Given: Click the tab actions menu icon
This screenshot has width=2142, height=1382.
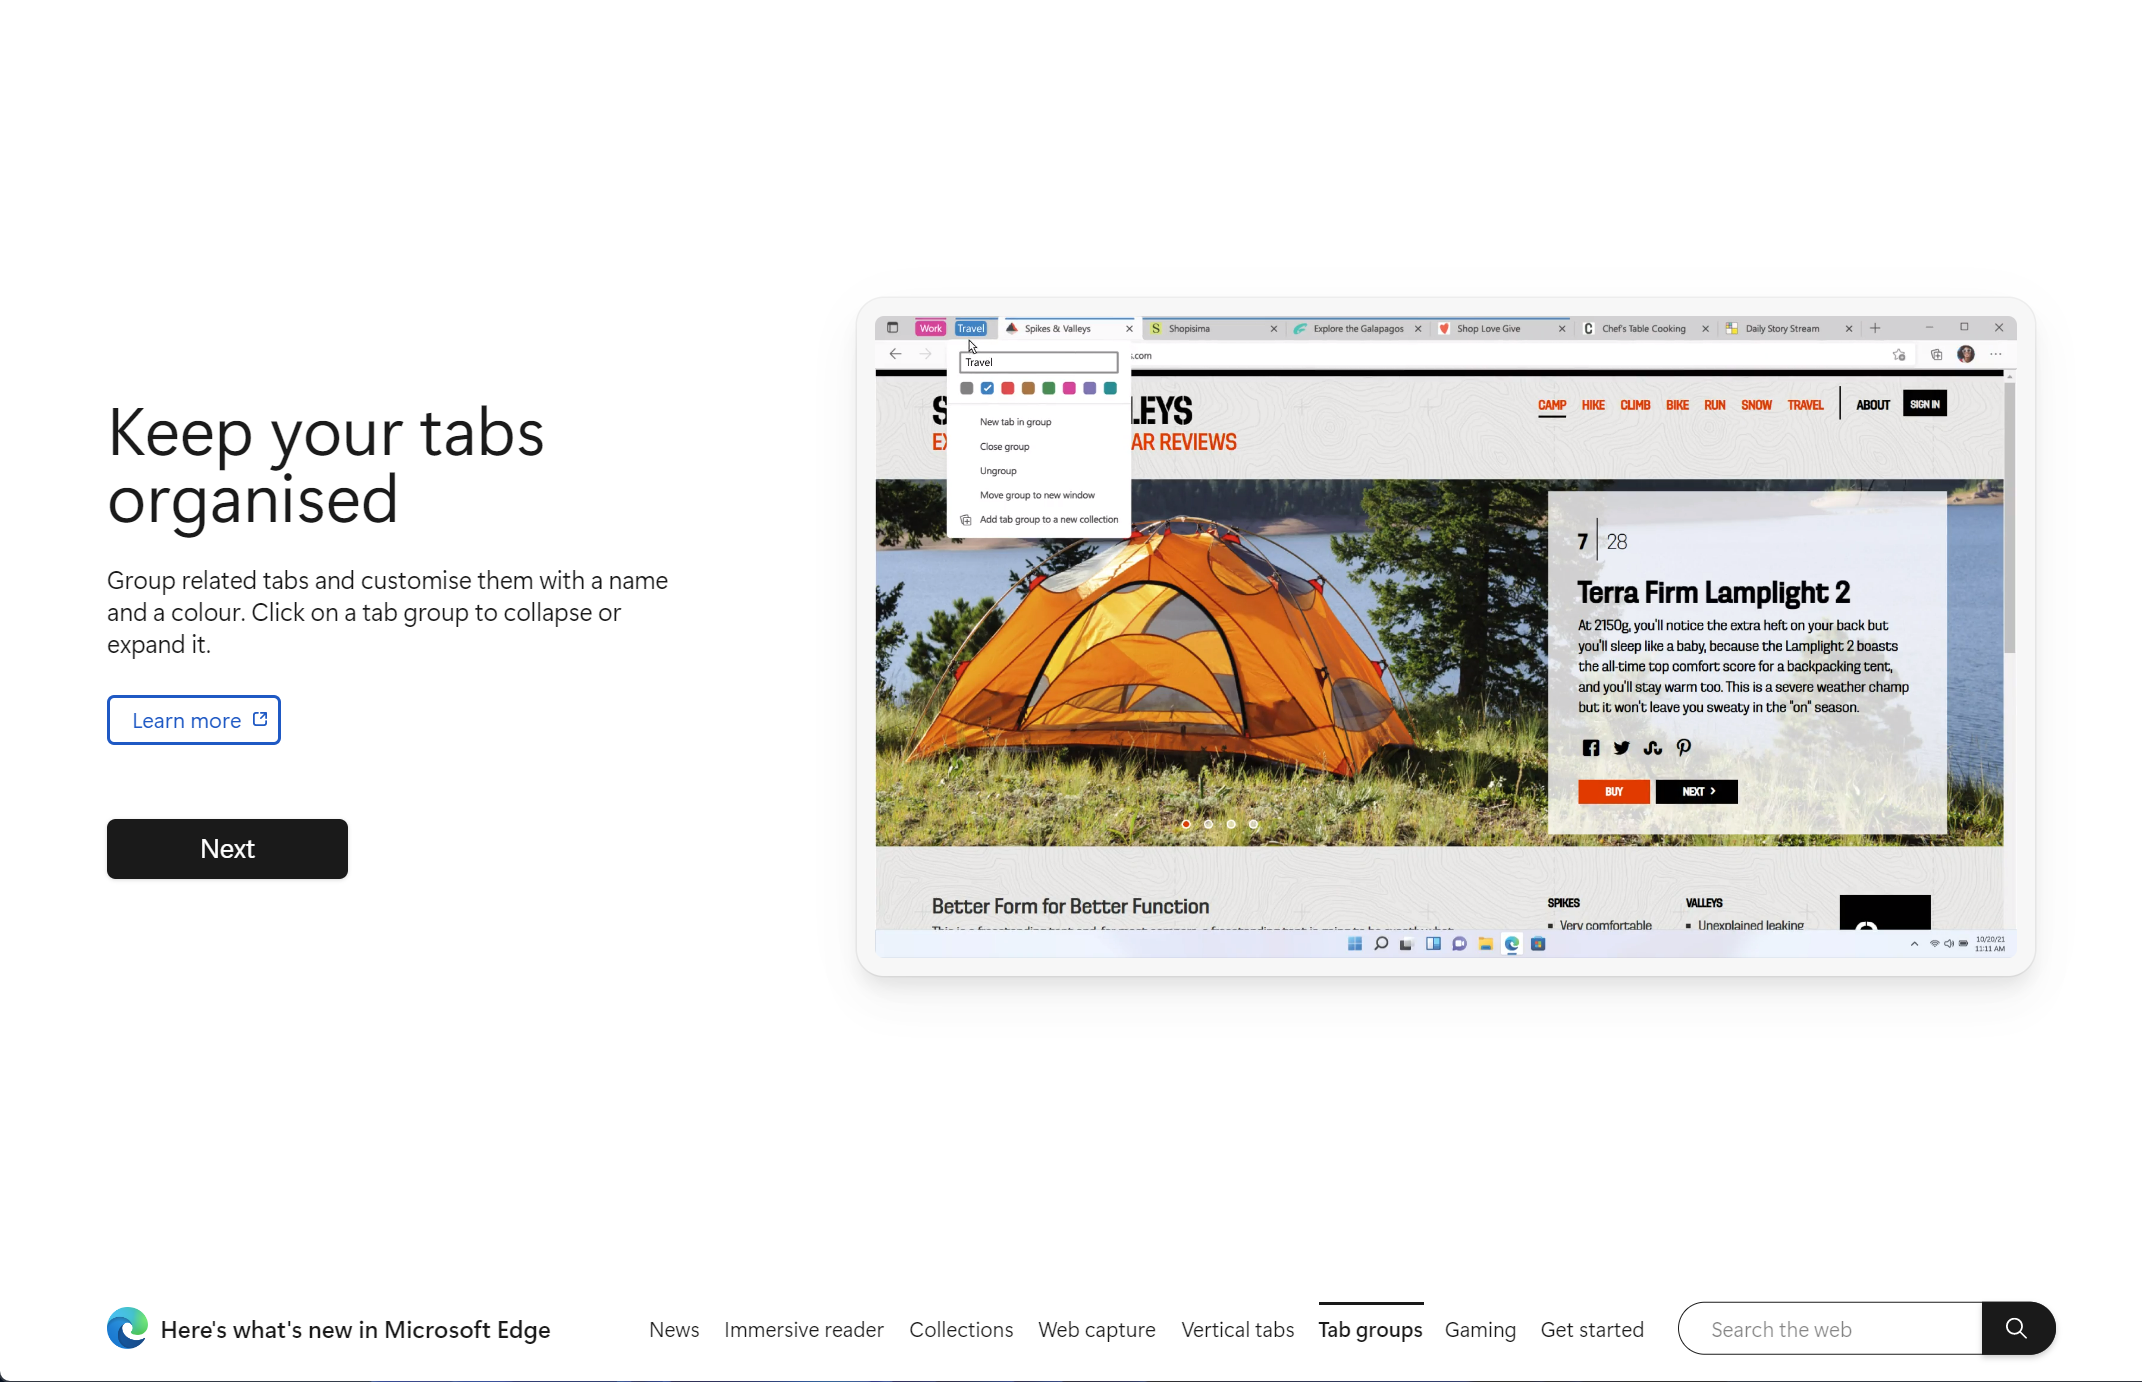Looking at the screenshot, I should point(892,328).
